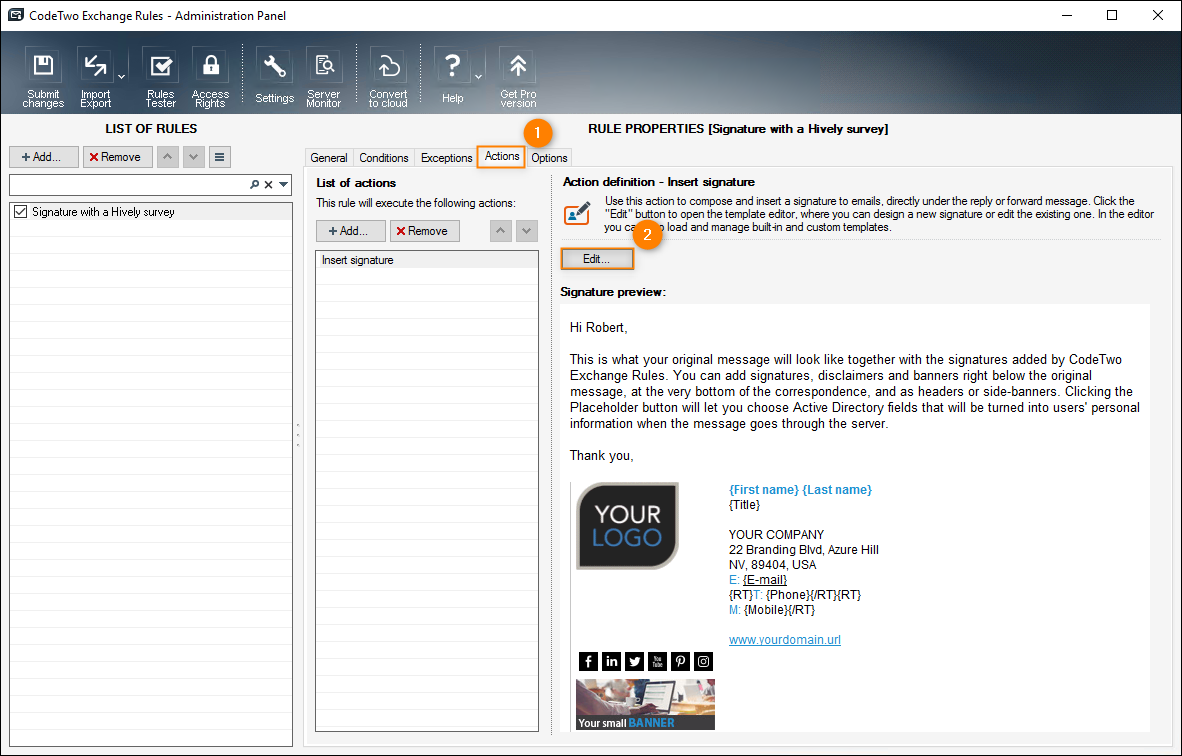Open Access Rights settings
1182x756 pixels.
tap(210, 78)
